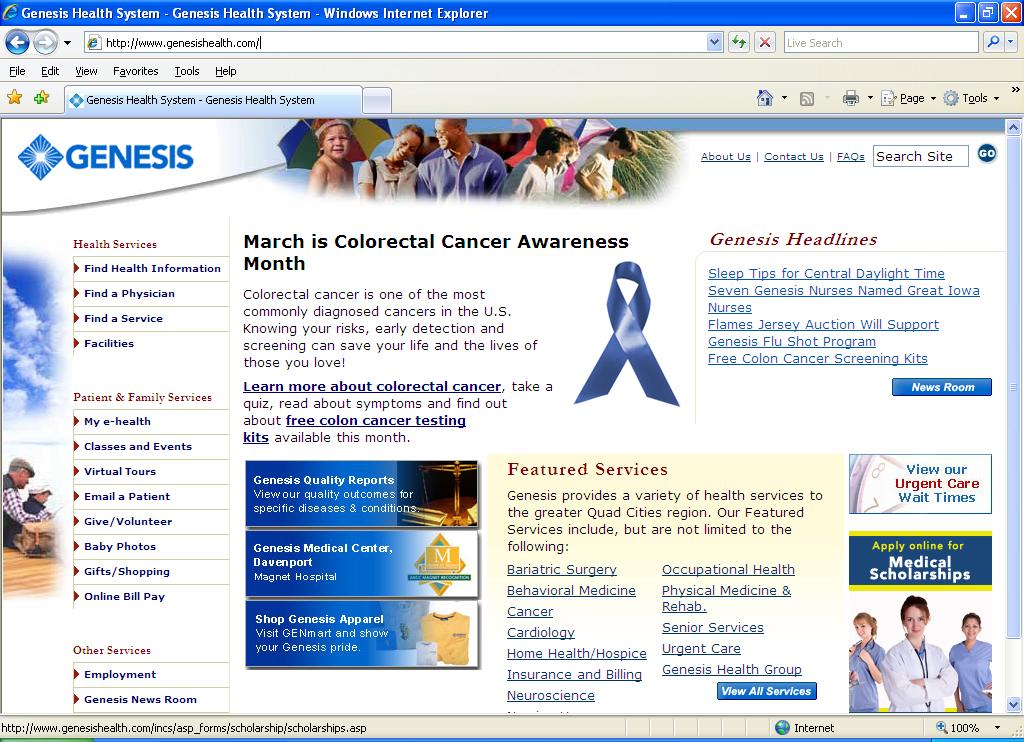Open the Medical Scholarships apply banner
The width and height of the screenshot is (1024, 742).
pyautogui.click(x=920, y=622)
